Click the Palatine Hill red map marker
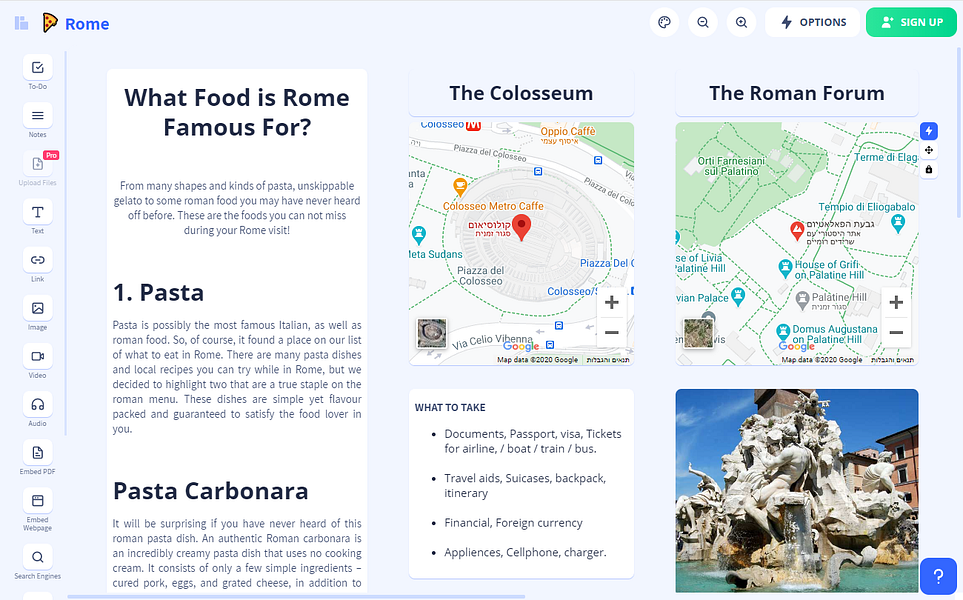Viewport: 963px width, 600px height. point(797,231)
